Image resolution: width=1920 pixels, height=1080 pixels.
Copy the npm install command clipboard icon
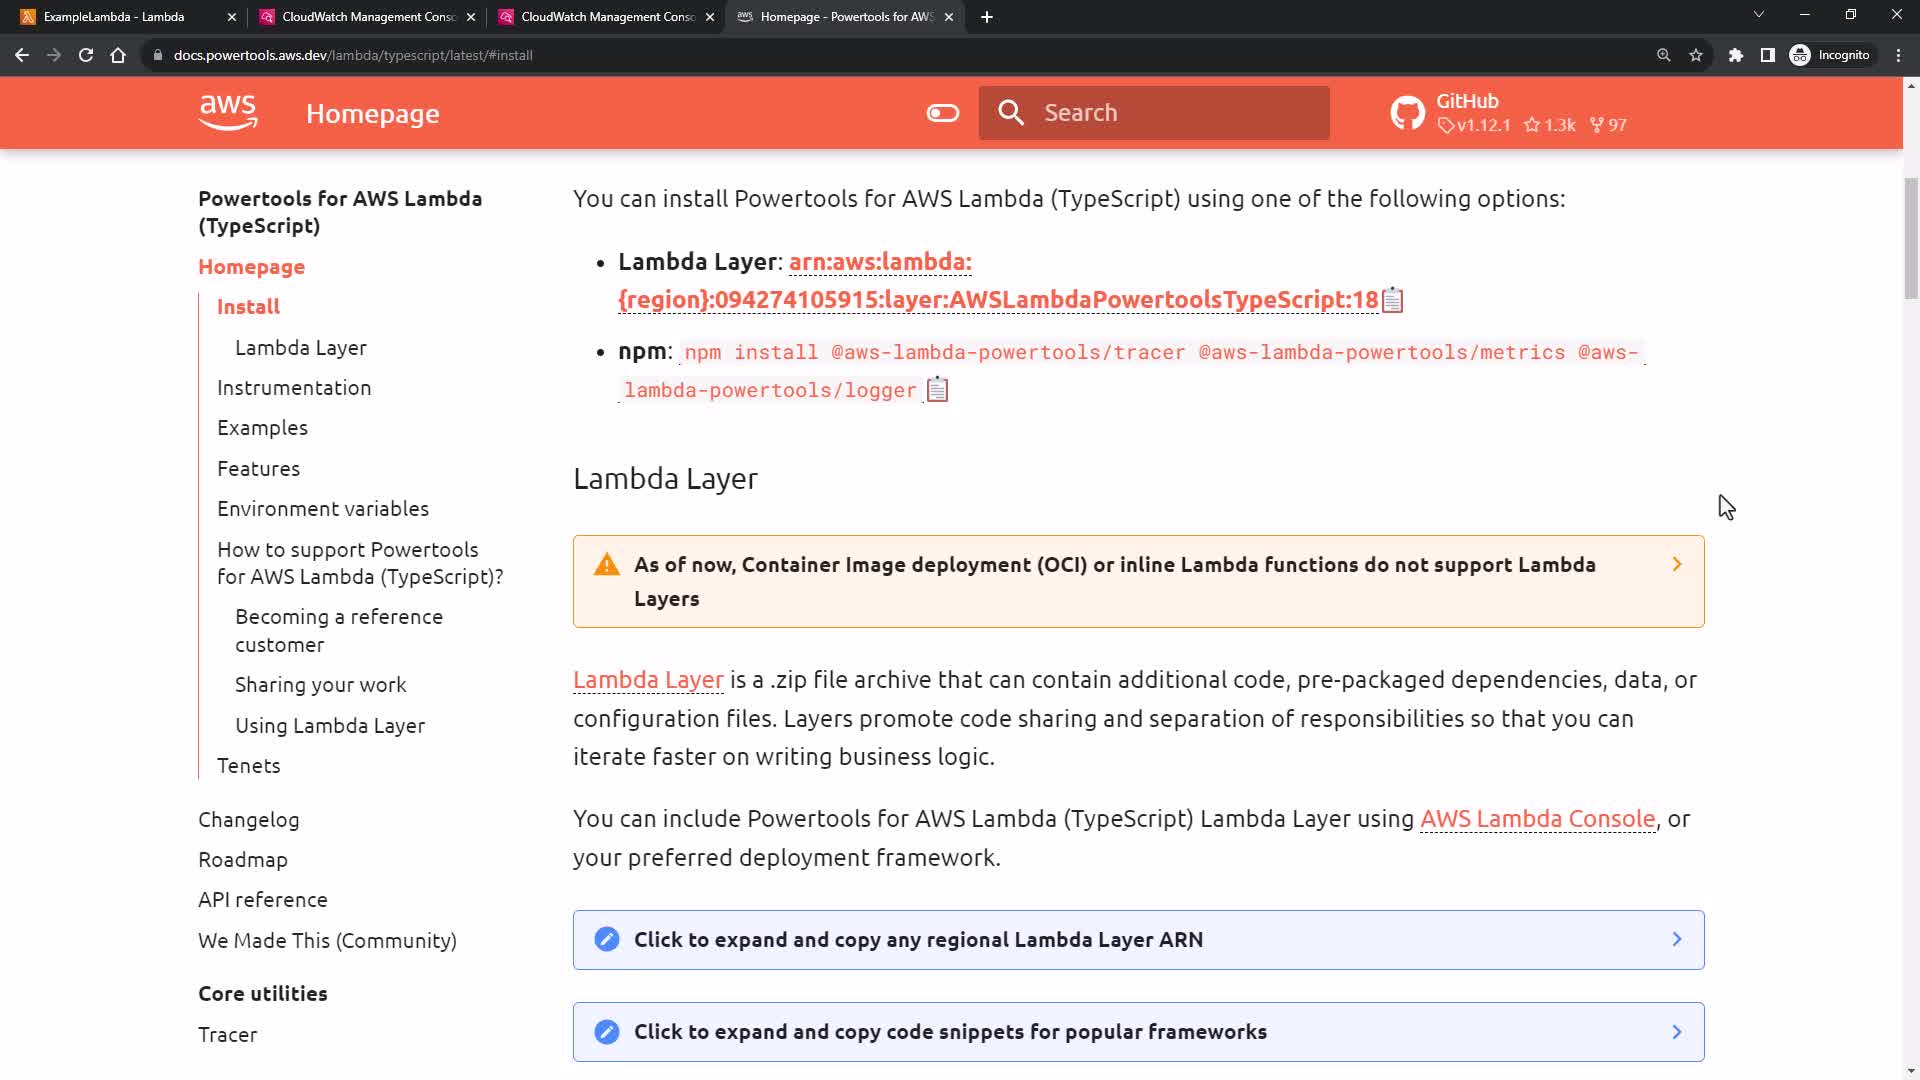[937, 390]
